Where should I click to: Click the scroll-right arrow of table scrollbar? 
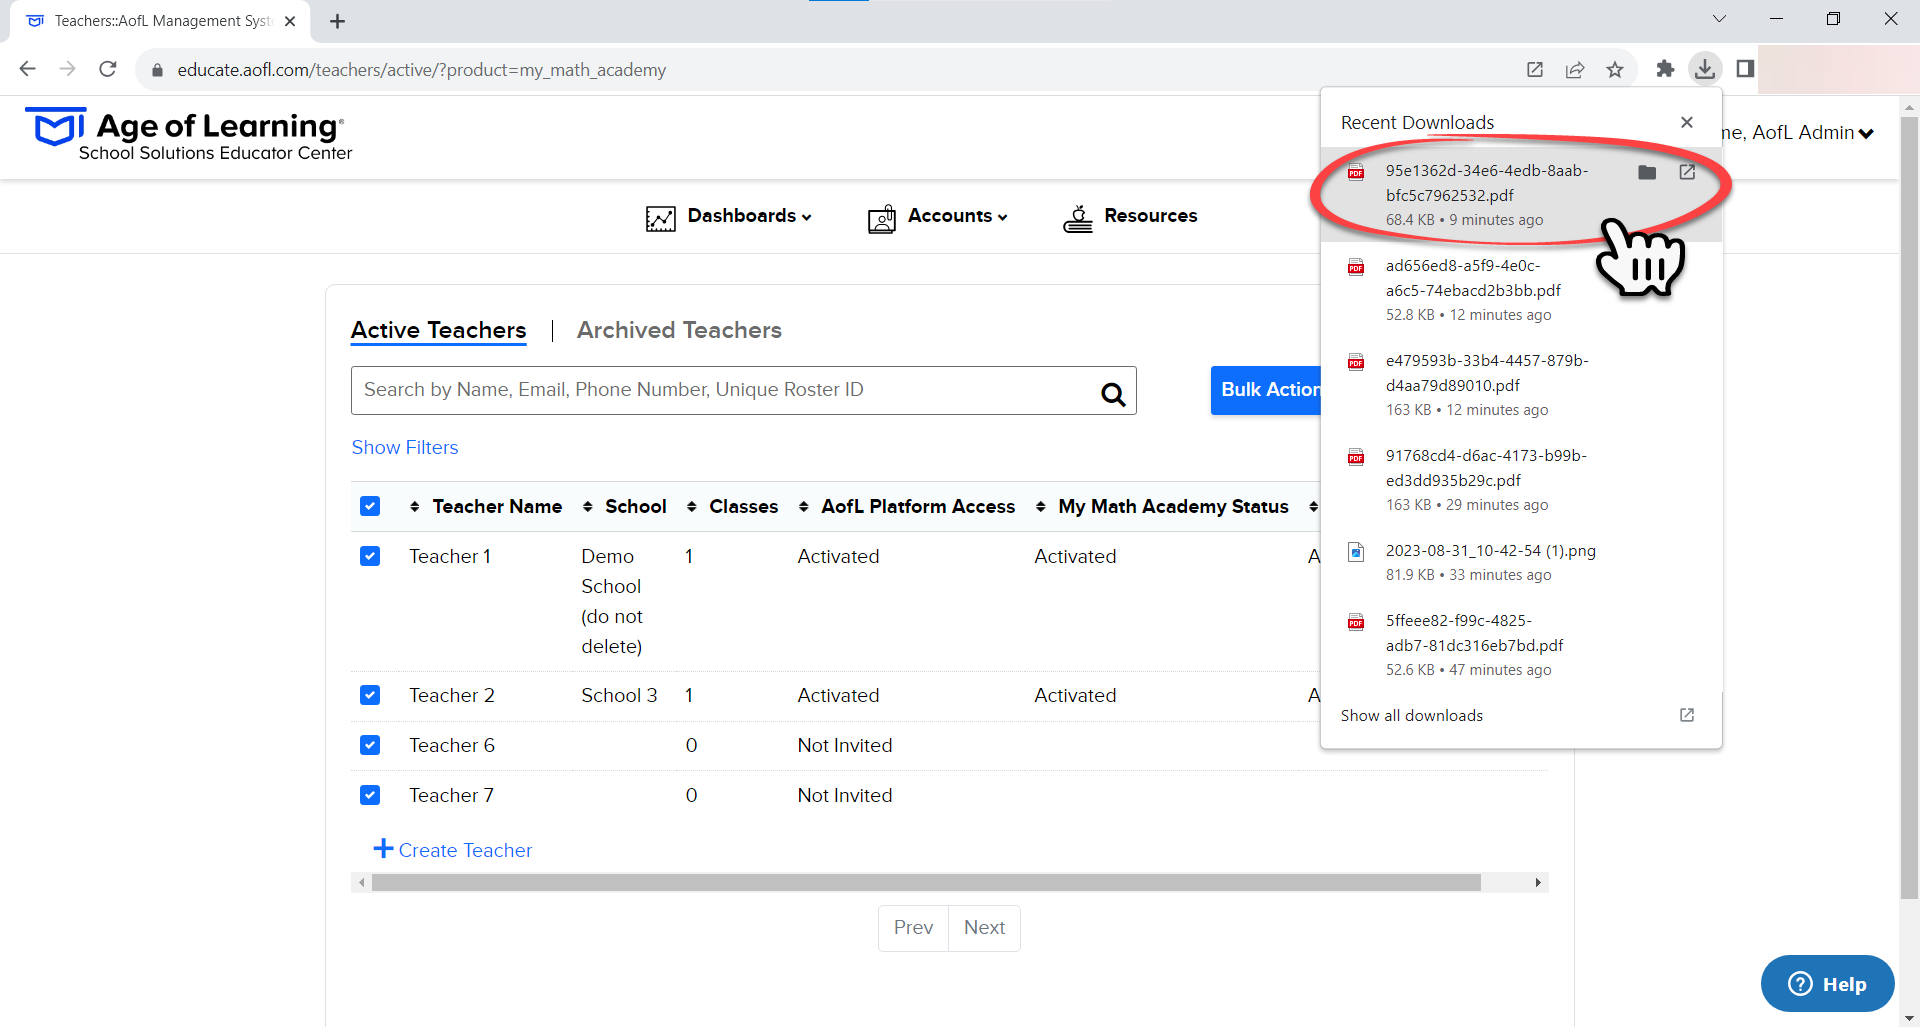click(x=1538, y=882)
